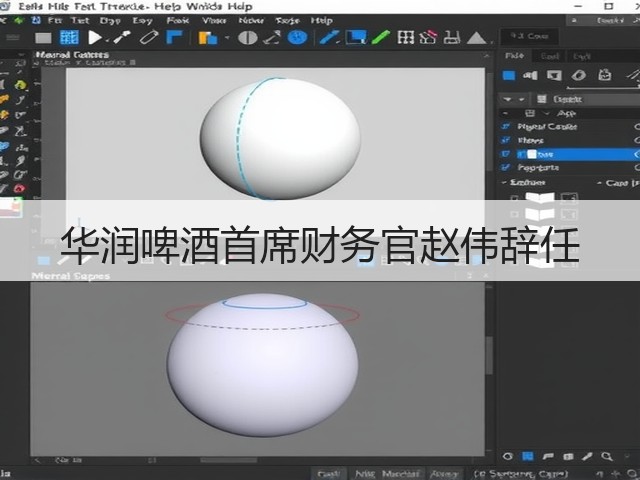This screenshot has width=640, height=480.
Task: Click the first white folded thumbnail under 'Emhuen'
Action: [540, 197]
